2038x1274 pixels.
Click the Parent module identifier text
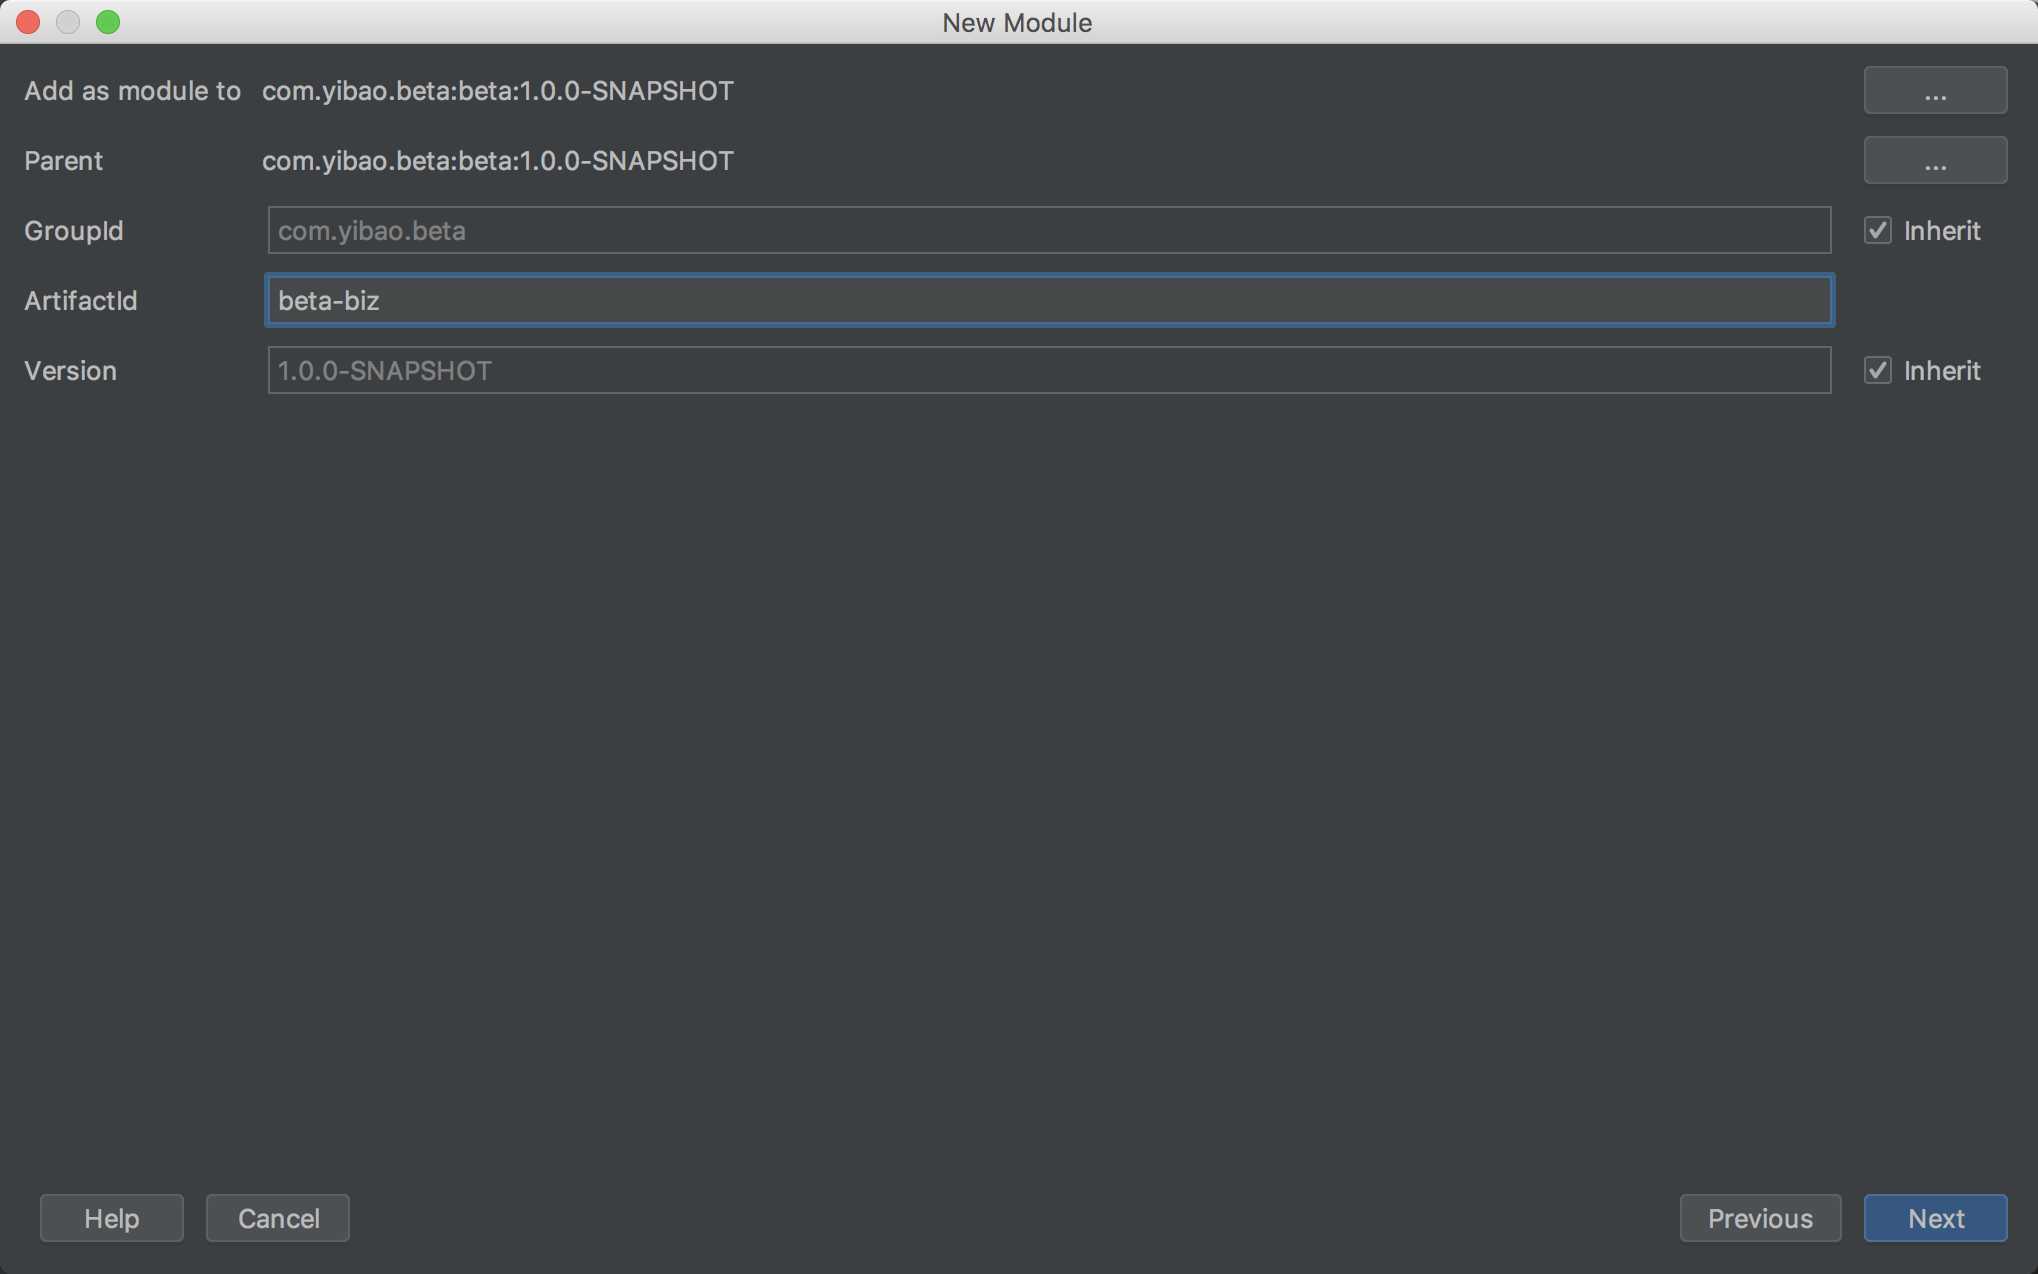click(497, 159)
